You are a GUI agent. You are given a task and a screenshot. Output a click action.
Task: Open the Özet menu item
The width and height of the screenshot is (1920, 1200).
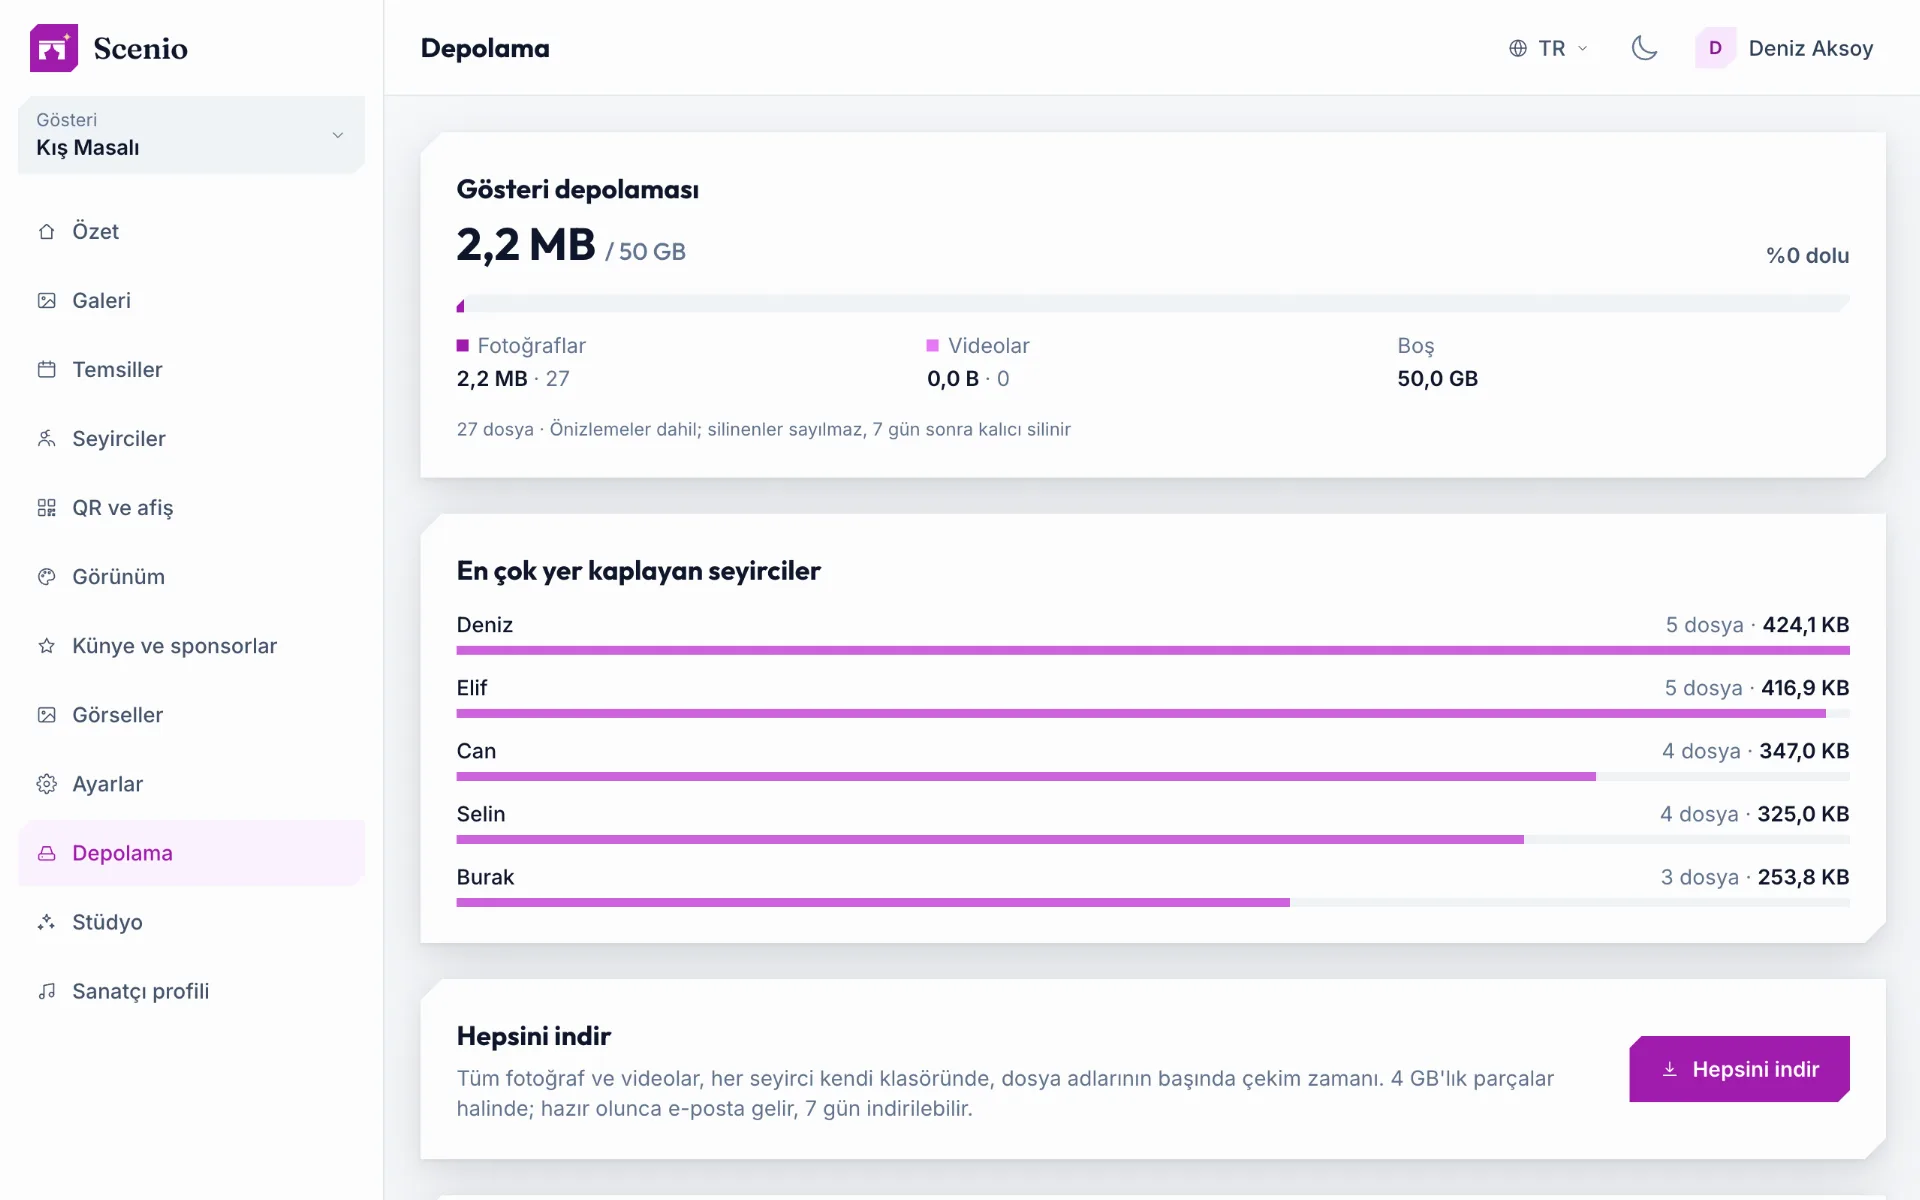[191, 232]
